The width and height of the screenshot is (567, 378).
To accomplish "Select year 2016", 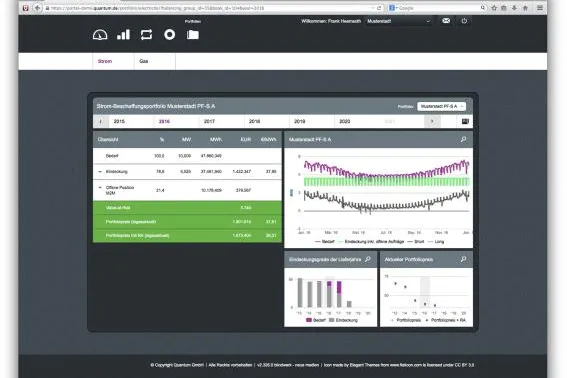I will pos(164,121).
